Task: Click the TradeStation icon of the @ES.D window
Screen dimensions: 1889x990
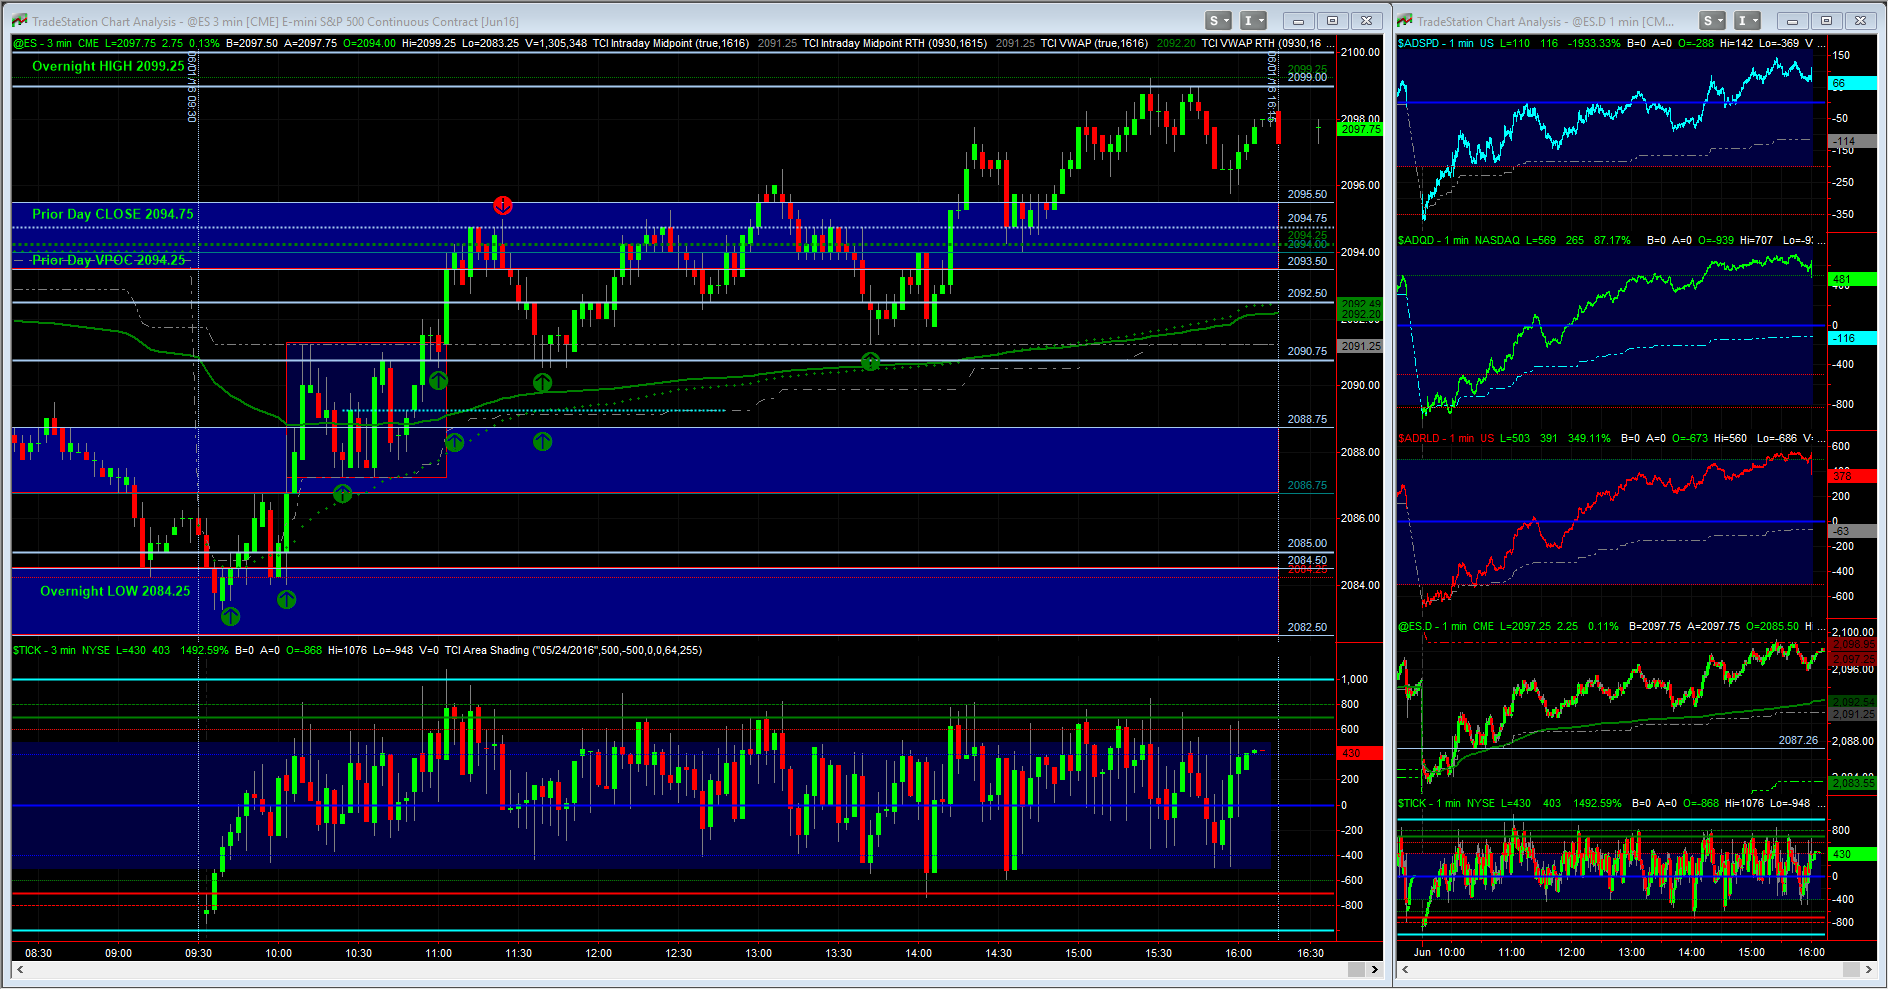Action: click(x=1405, y=21)
